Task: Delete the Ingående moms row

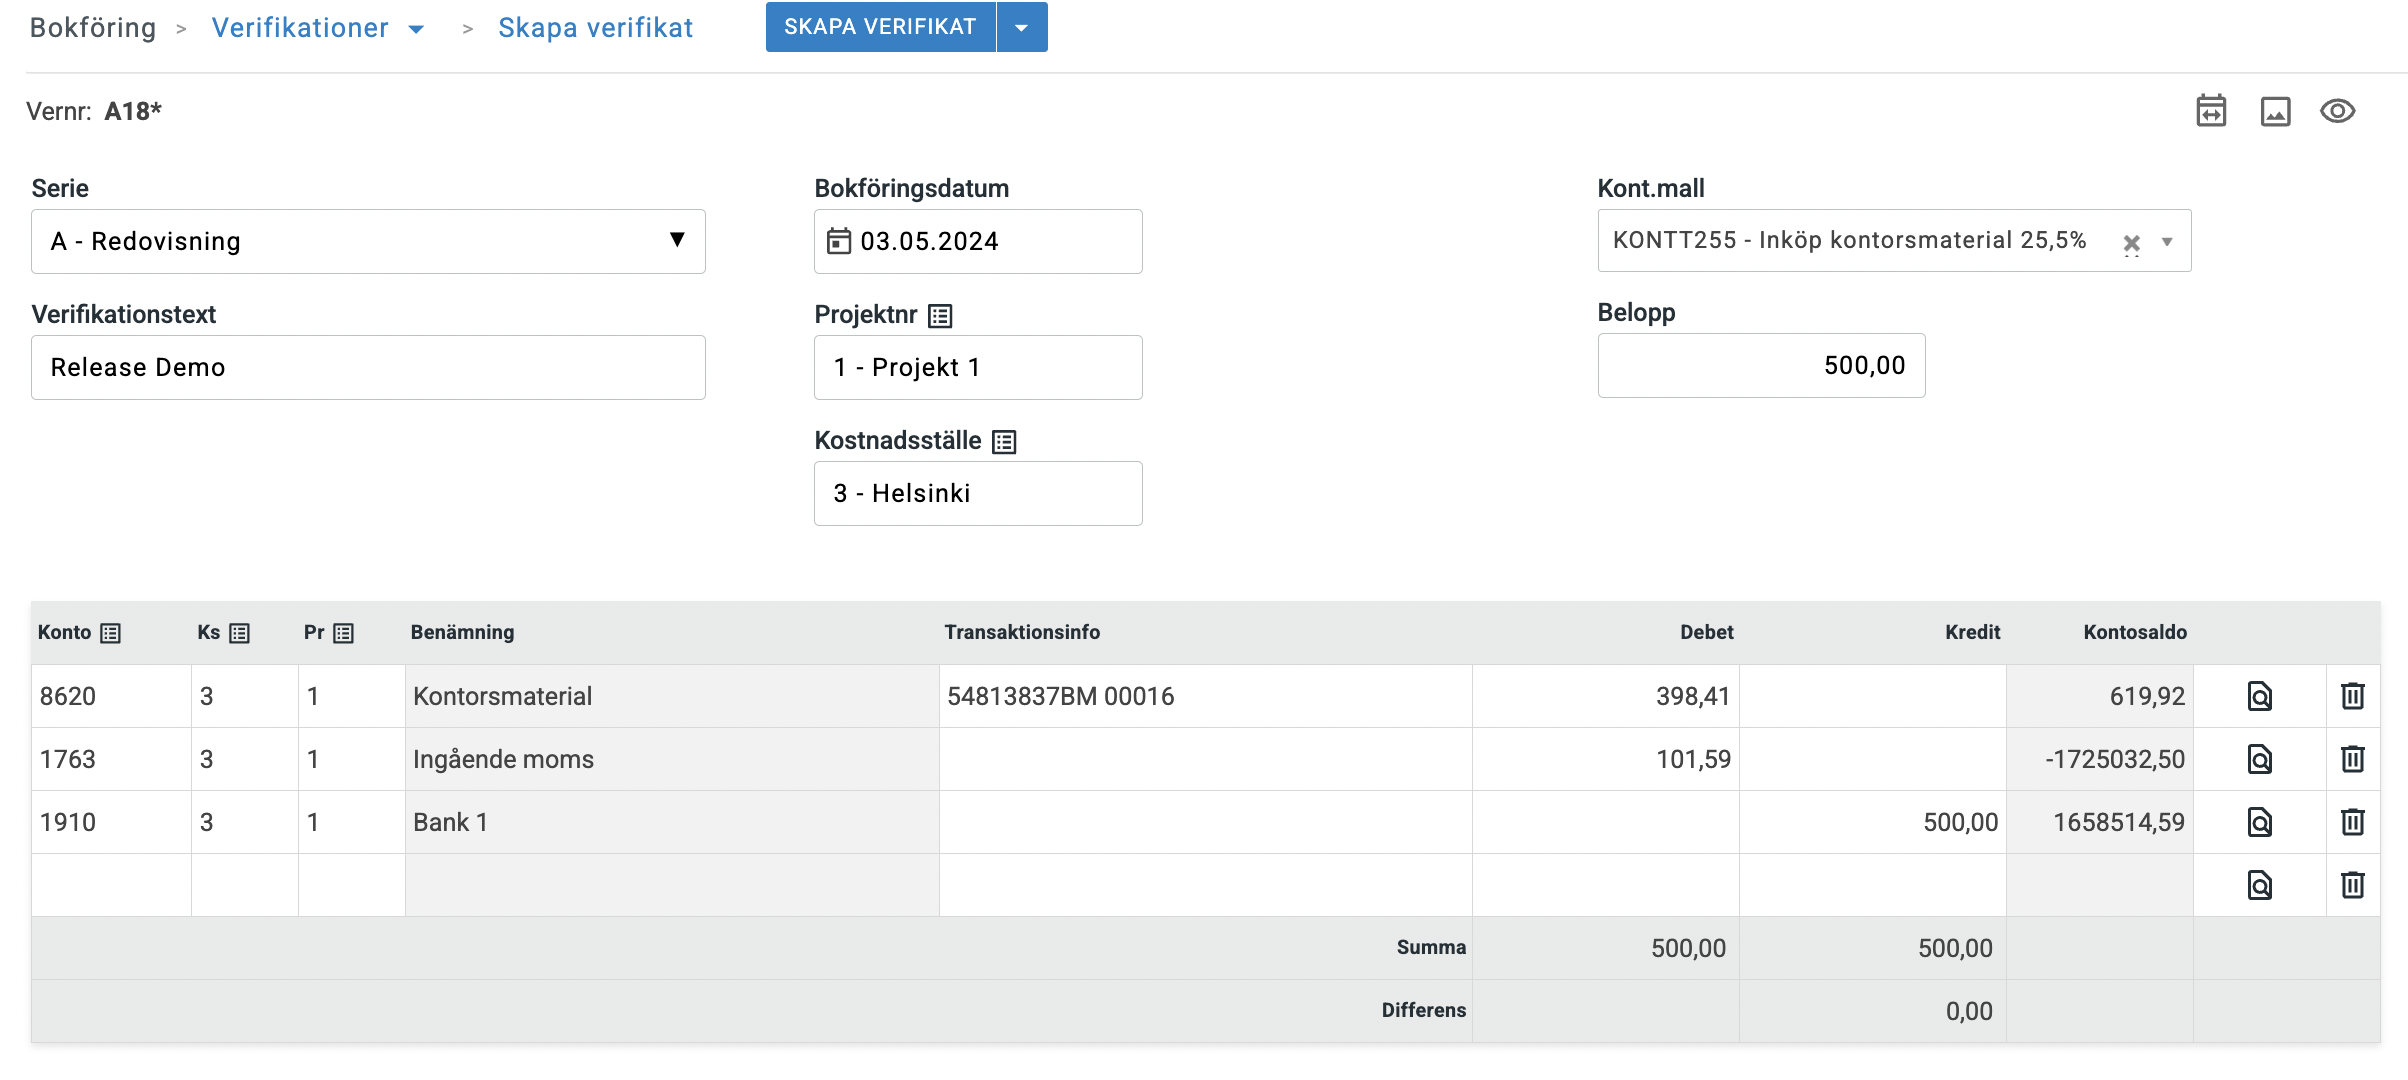Action: point(2352,759)
